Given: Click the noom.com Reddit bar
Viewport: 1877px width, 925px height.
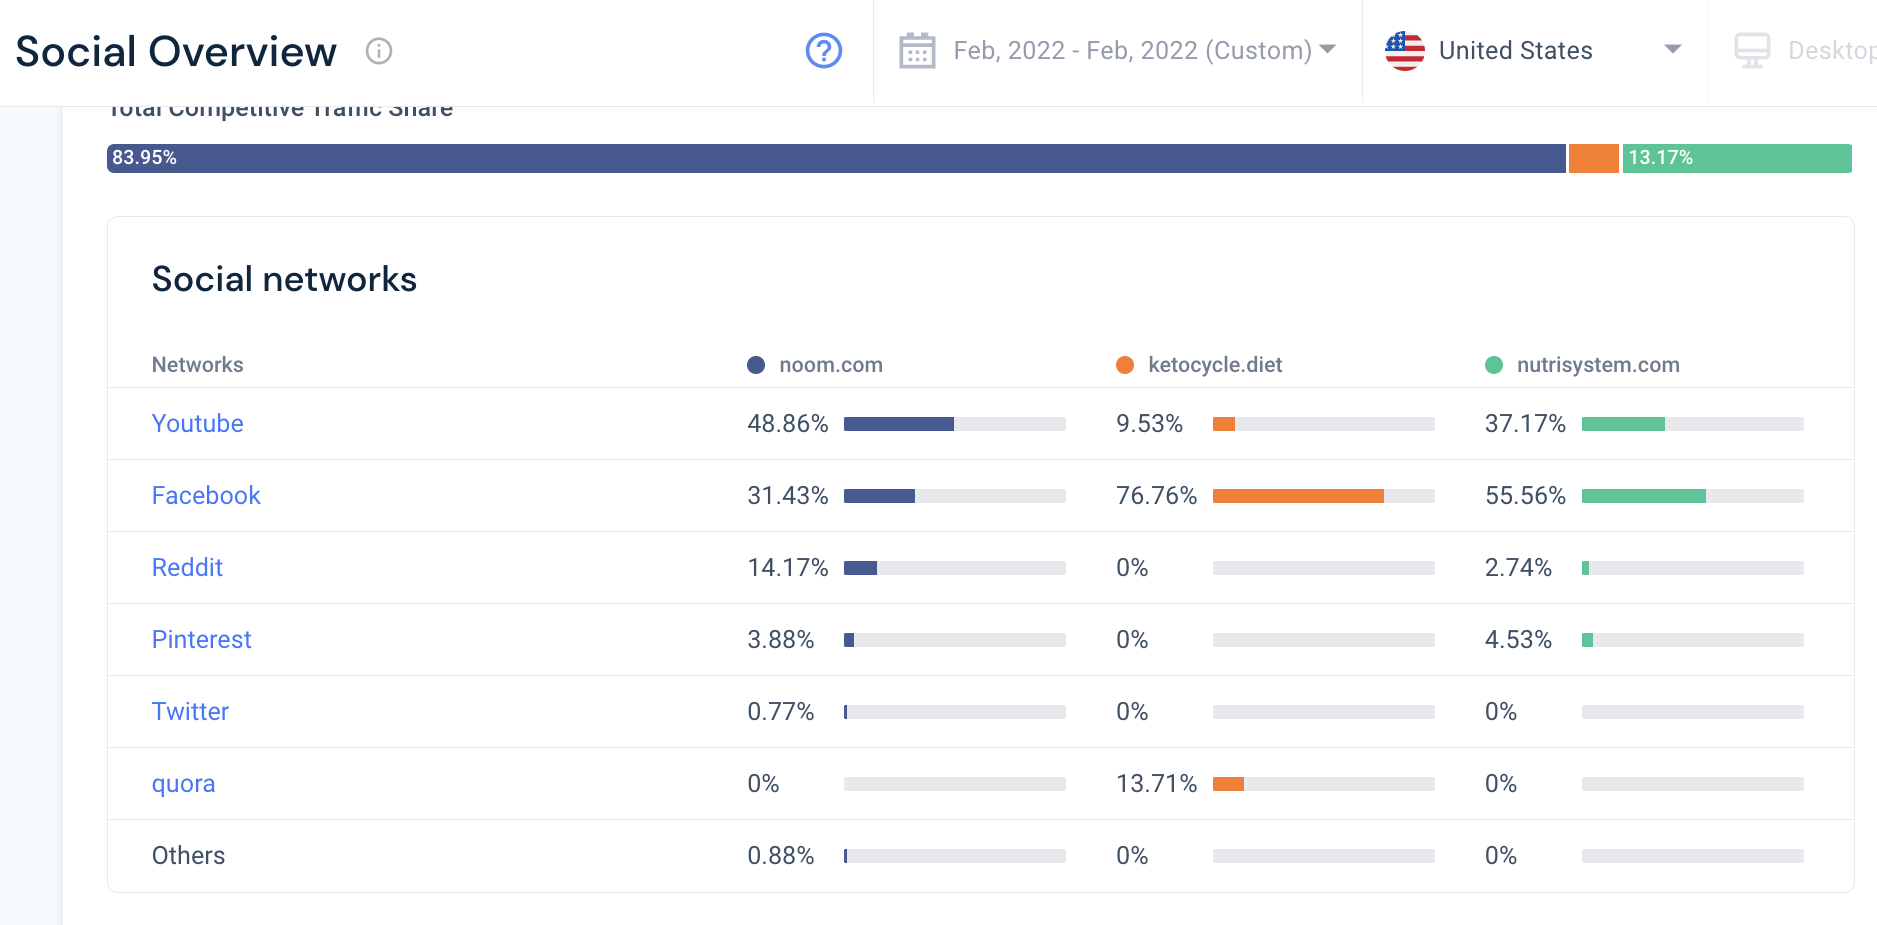Looking at the screenshot, I should tap(860, 568).
